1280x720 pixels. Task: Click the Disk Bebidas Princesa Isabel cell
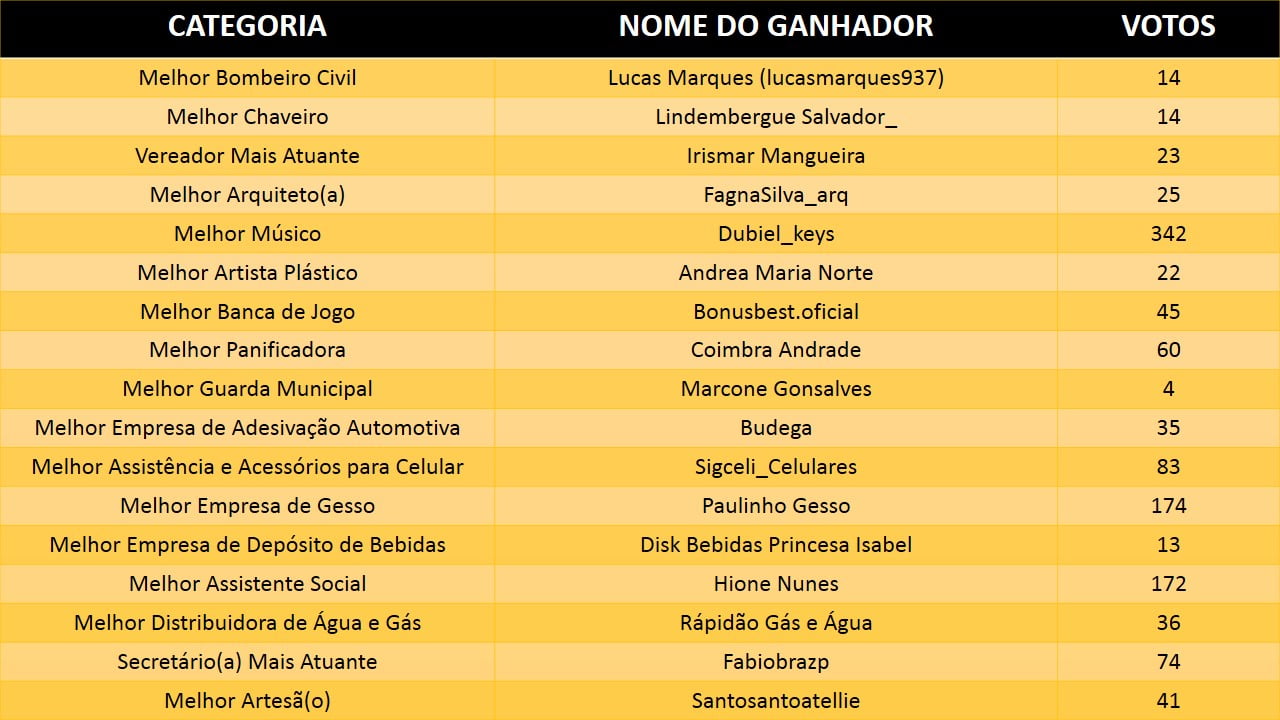point(776,545)
